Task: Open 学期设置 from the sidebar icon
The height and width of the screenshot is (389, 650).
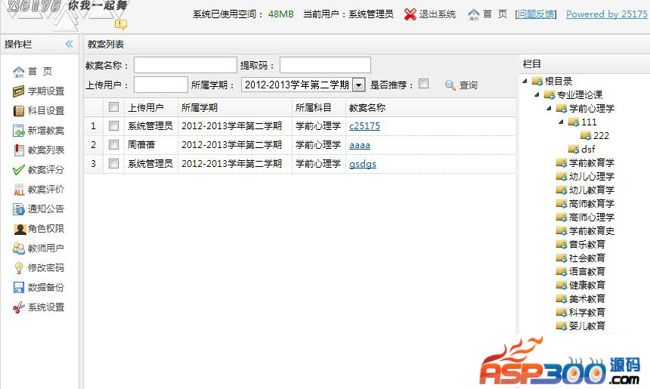Action: pos(19,91)
